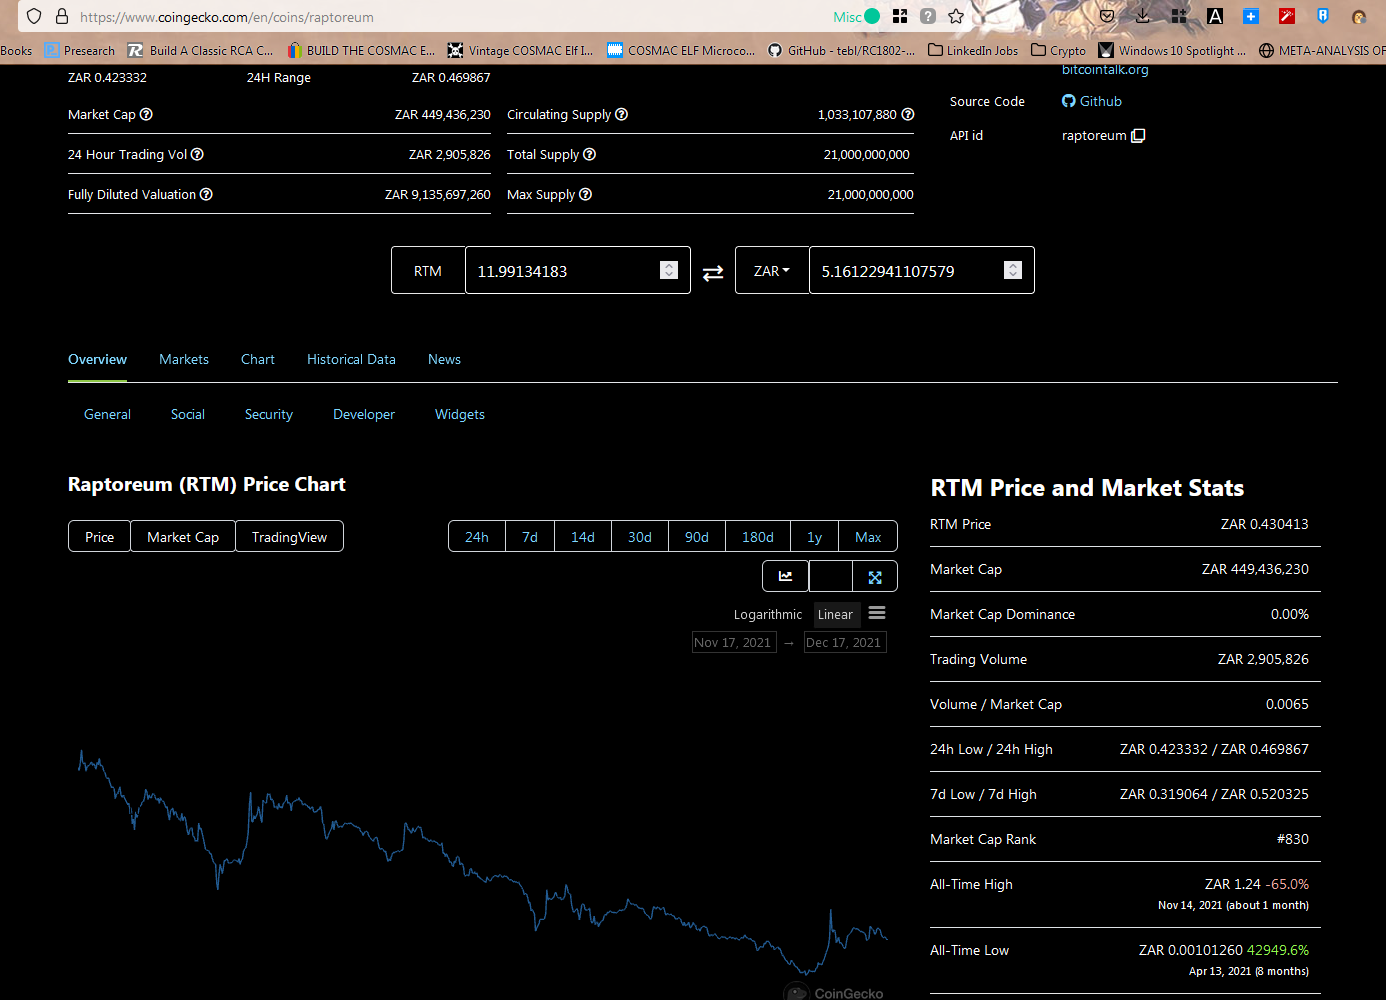This screenshot has height=1000, width=1386.
Task: Click the Nov 17, 2021 start date field
Action: point(734,642)
